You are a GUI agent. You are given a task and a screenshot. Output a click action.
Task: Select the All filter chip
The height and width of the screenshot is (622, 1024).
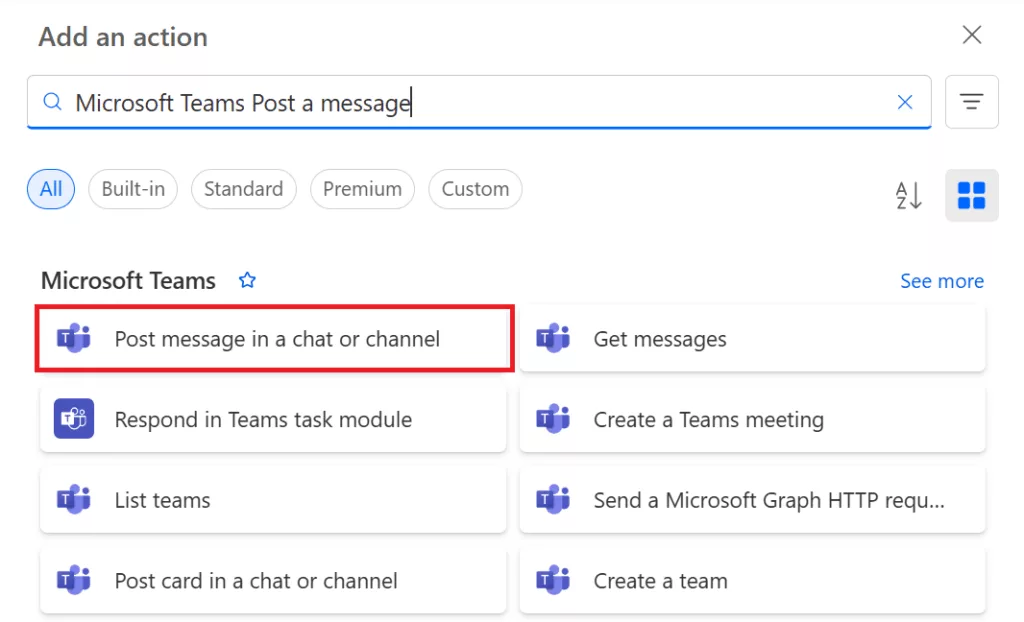click(x=51, y=189)
